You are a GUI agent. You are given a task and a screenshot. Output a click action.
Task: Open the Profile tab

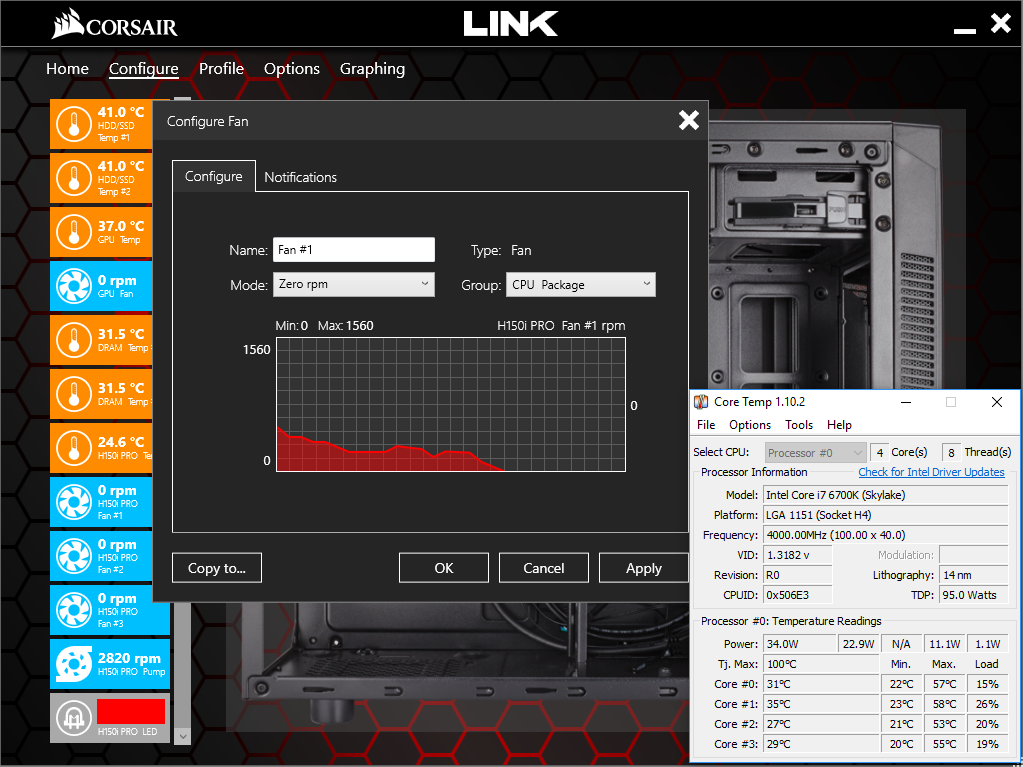(x=221, y=68)
